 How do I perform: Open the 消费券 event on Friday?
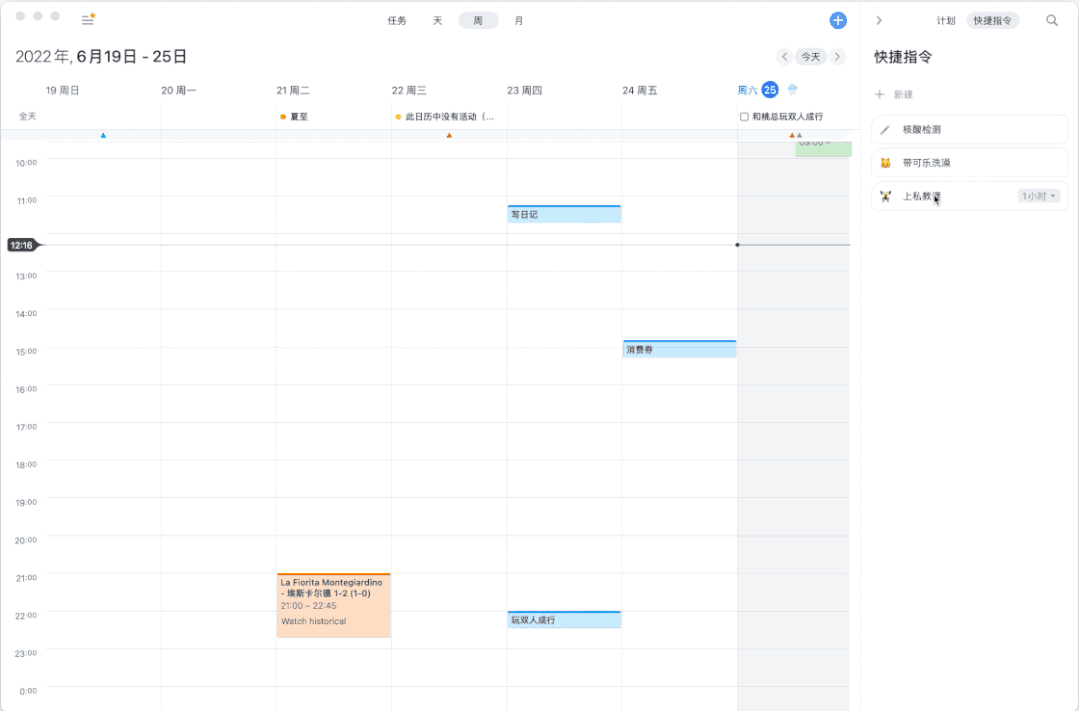680,349
